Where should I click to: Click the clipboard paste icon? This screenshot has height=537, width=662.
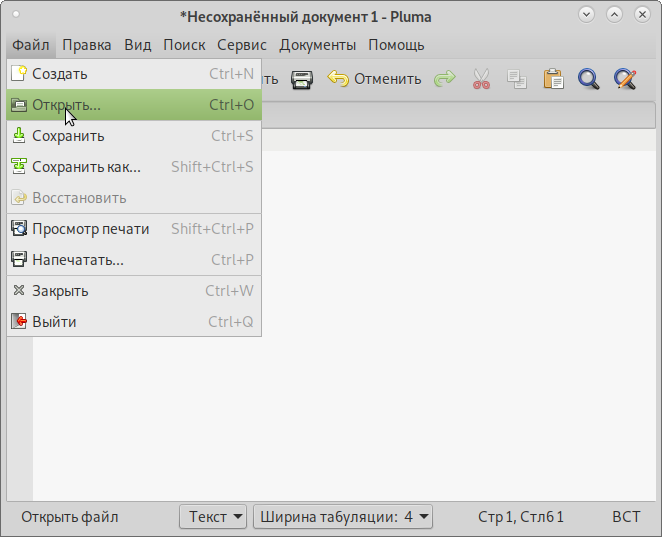553,79
